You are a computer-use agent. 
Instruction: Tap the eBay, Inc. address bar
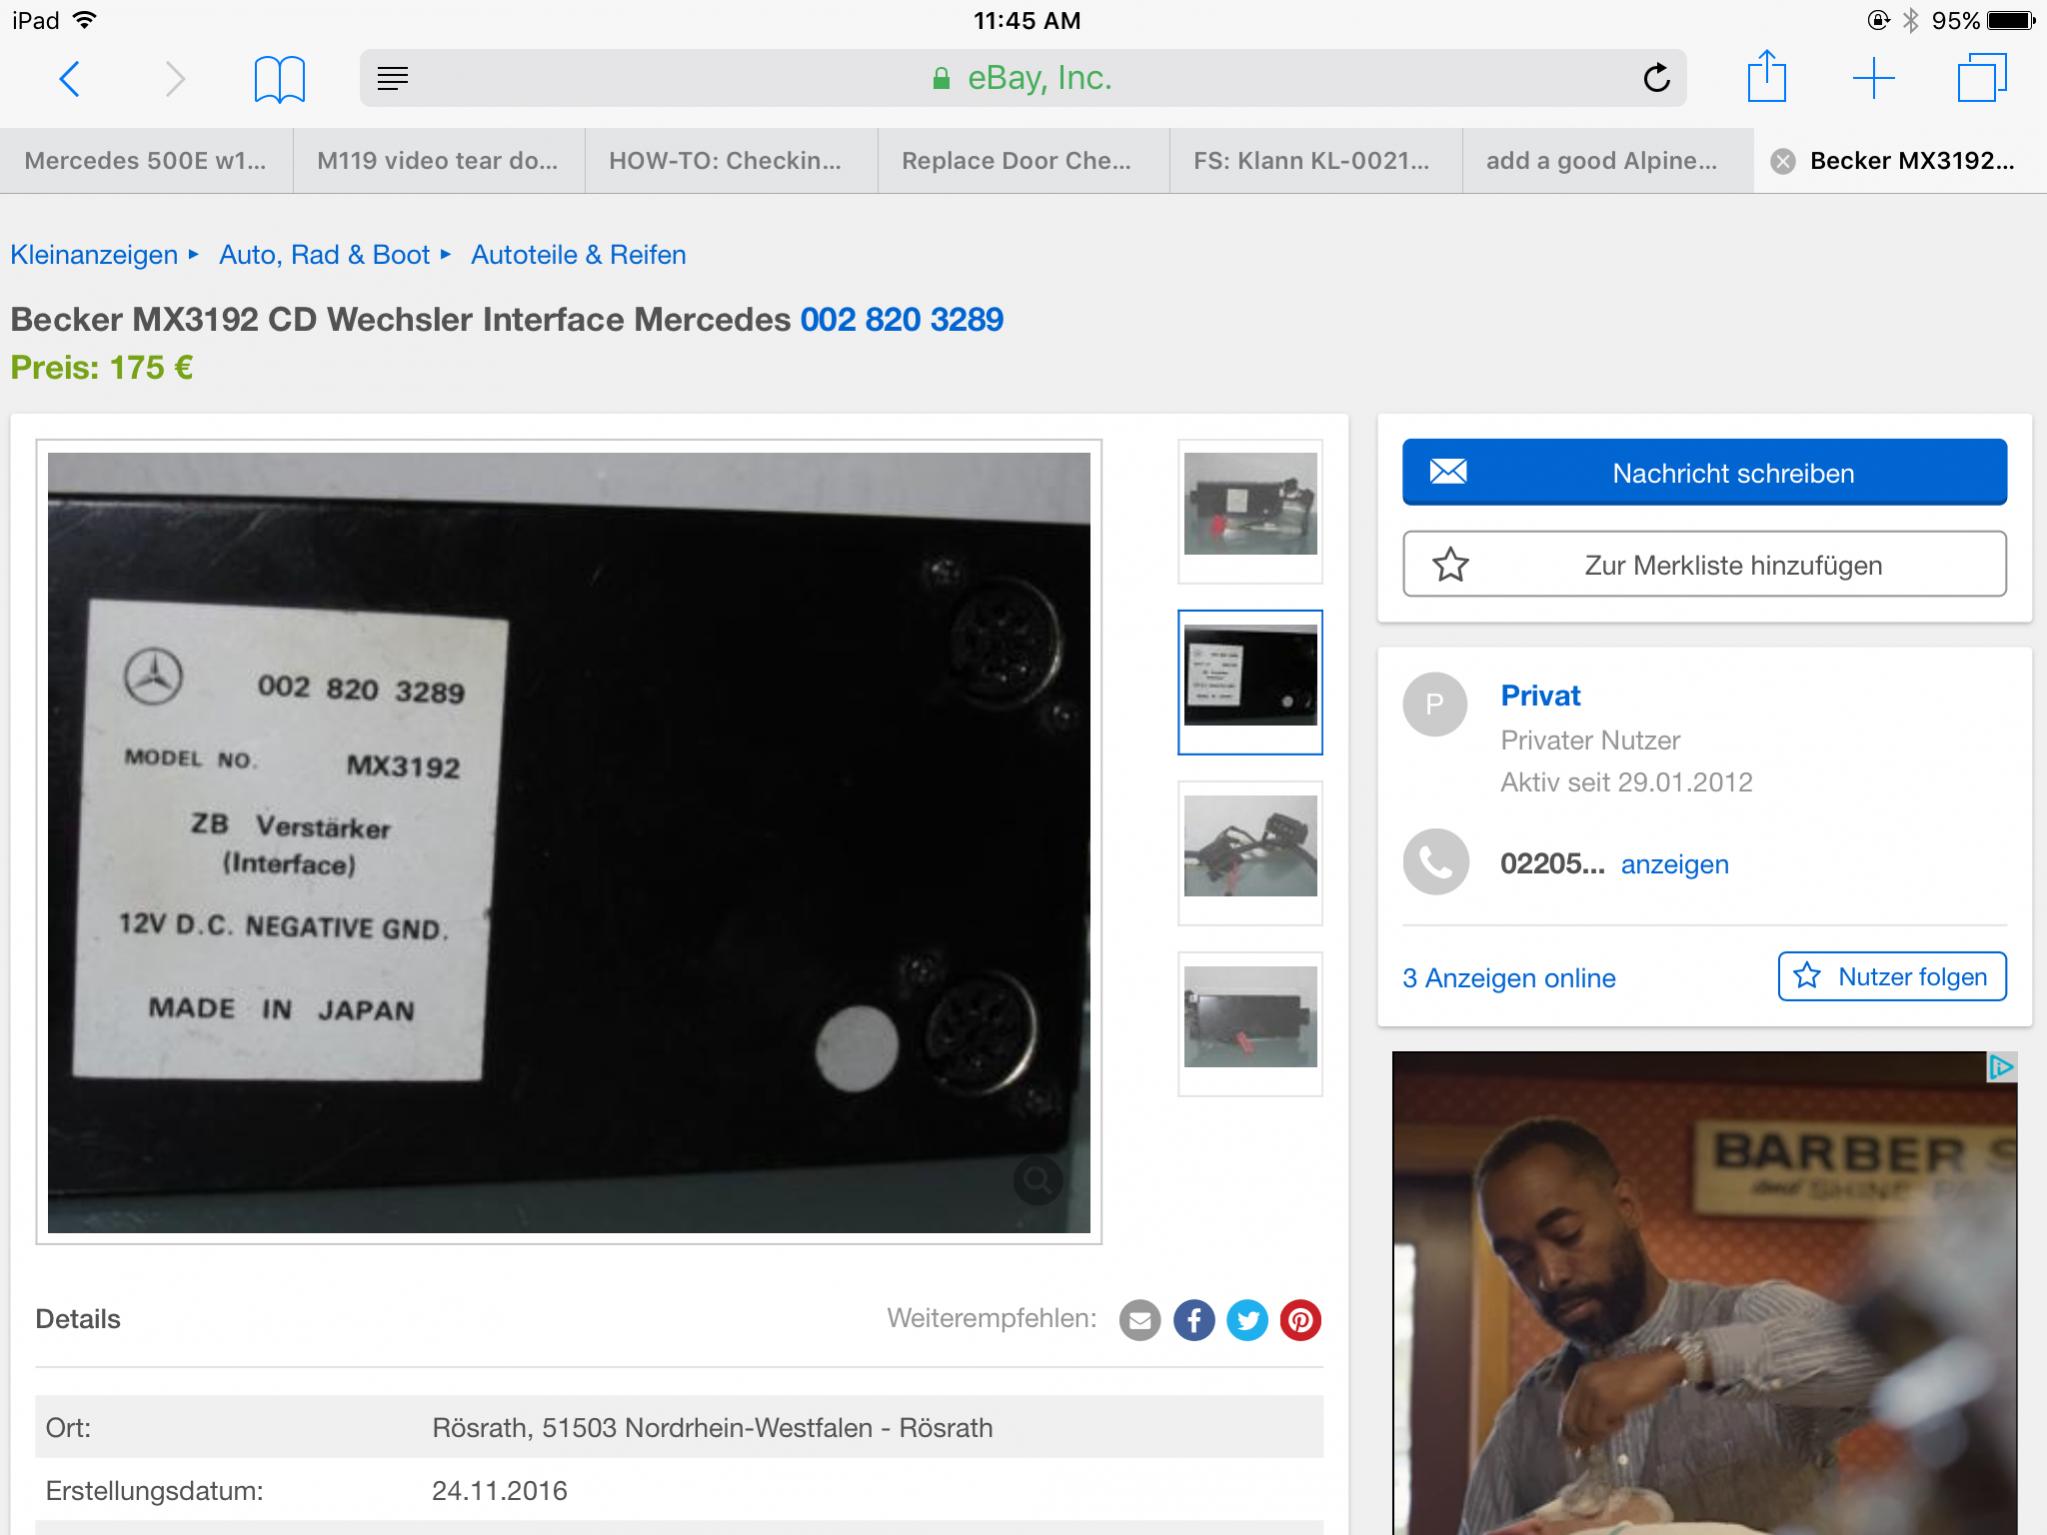[x=1023, y=78]
